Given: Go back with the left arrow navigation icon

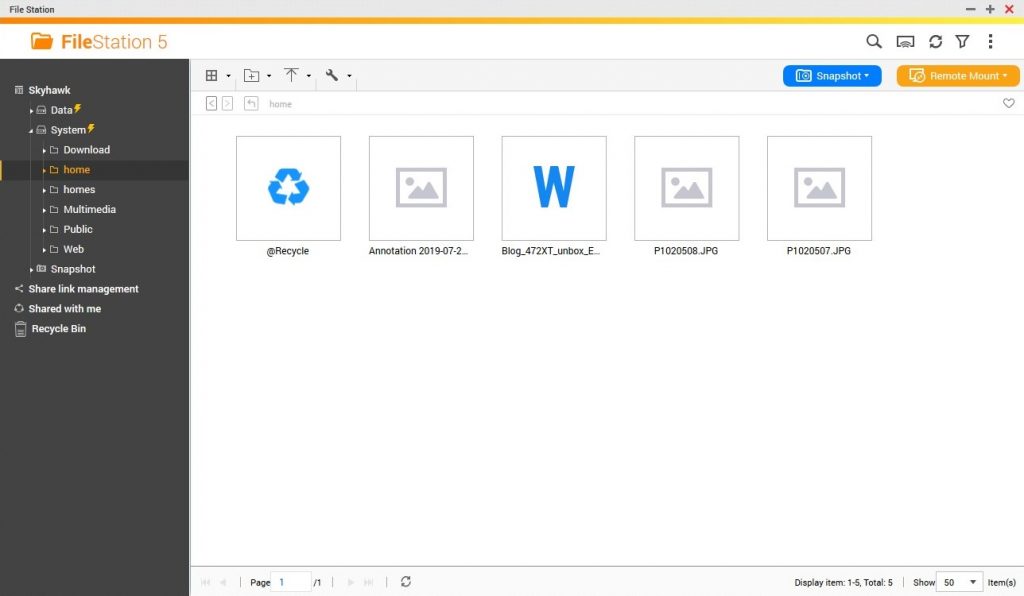Looking at the screenshot, I should (211, 104).
